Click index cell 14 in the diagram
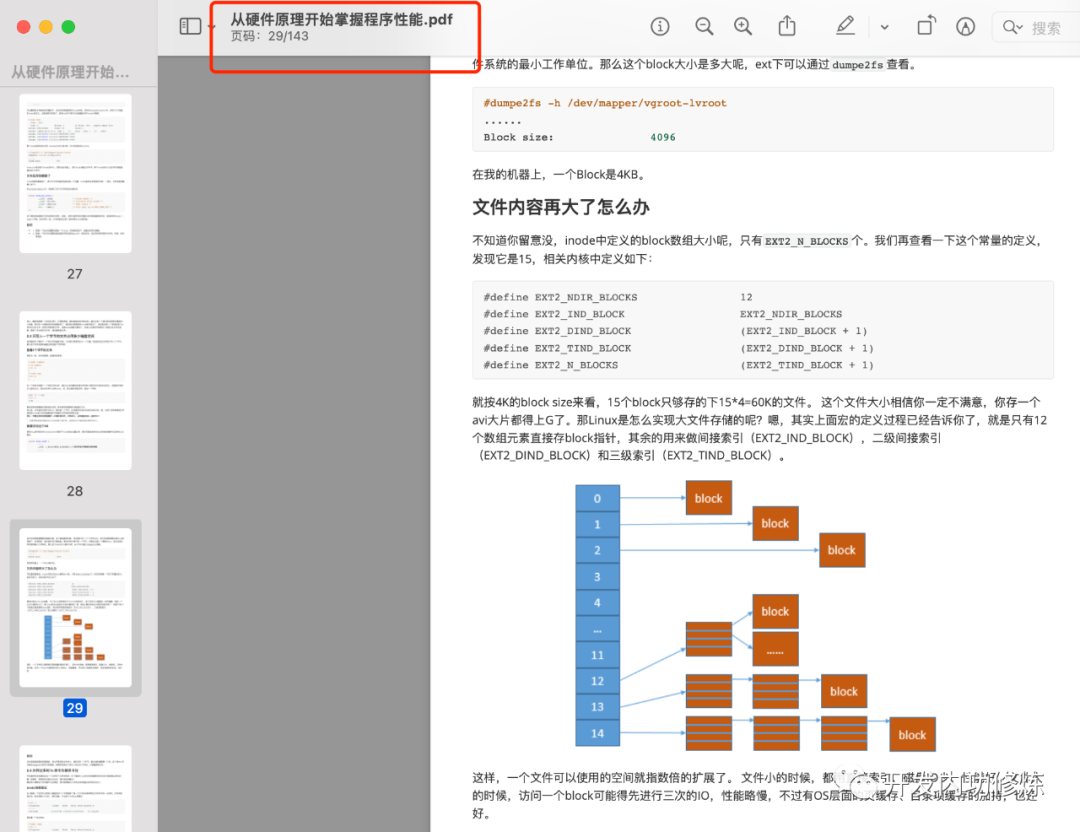The width and height of the screenshot is (1080, 832). coord(597,734)
